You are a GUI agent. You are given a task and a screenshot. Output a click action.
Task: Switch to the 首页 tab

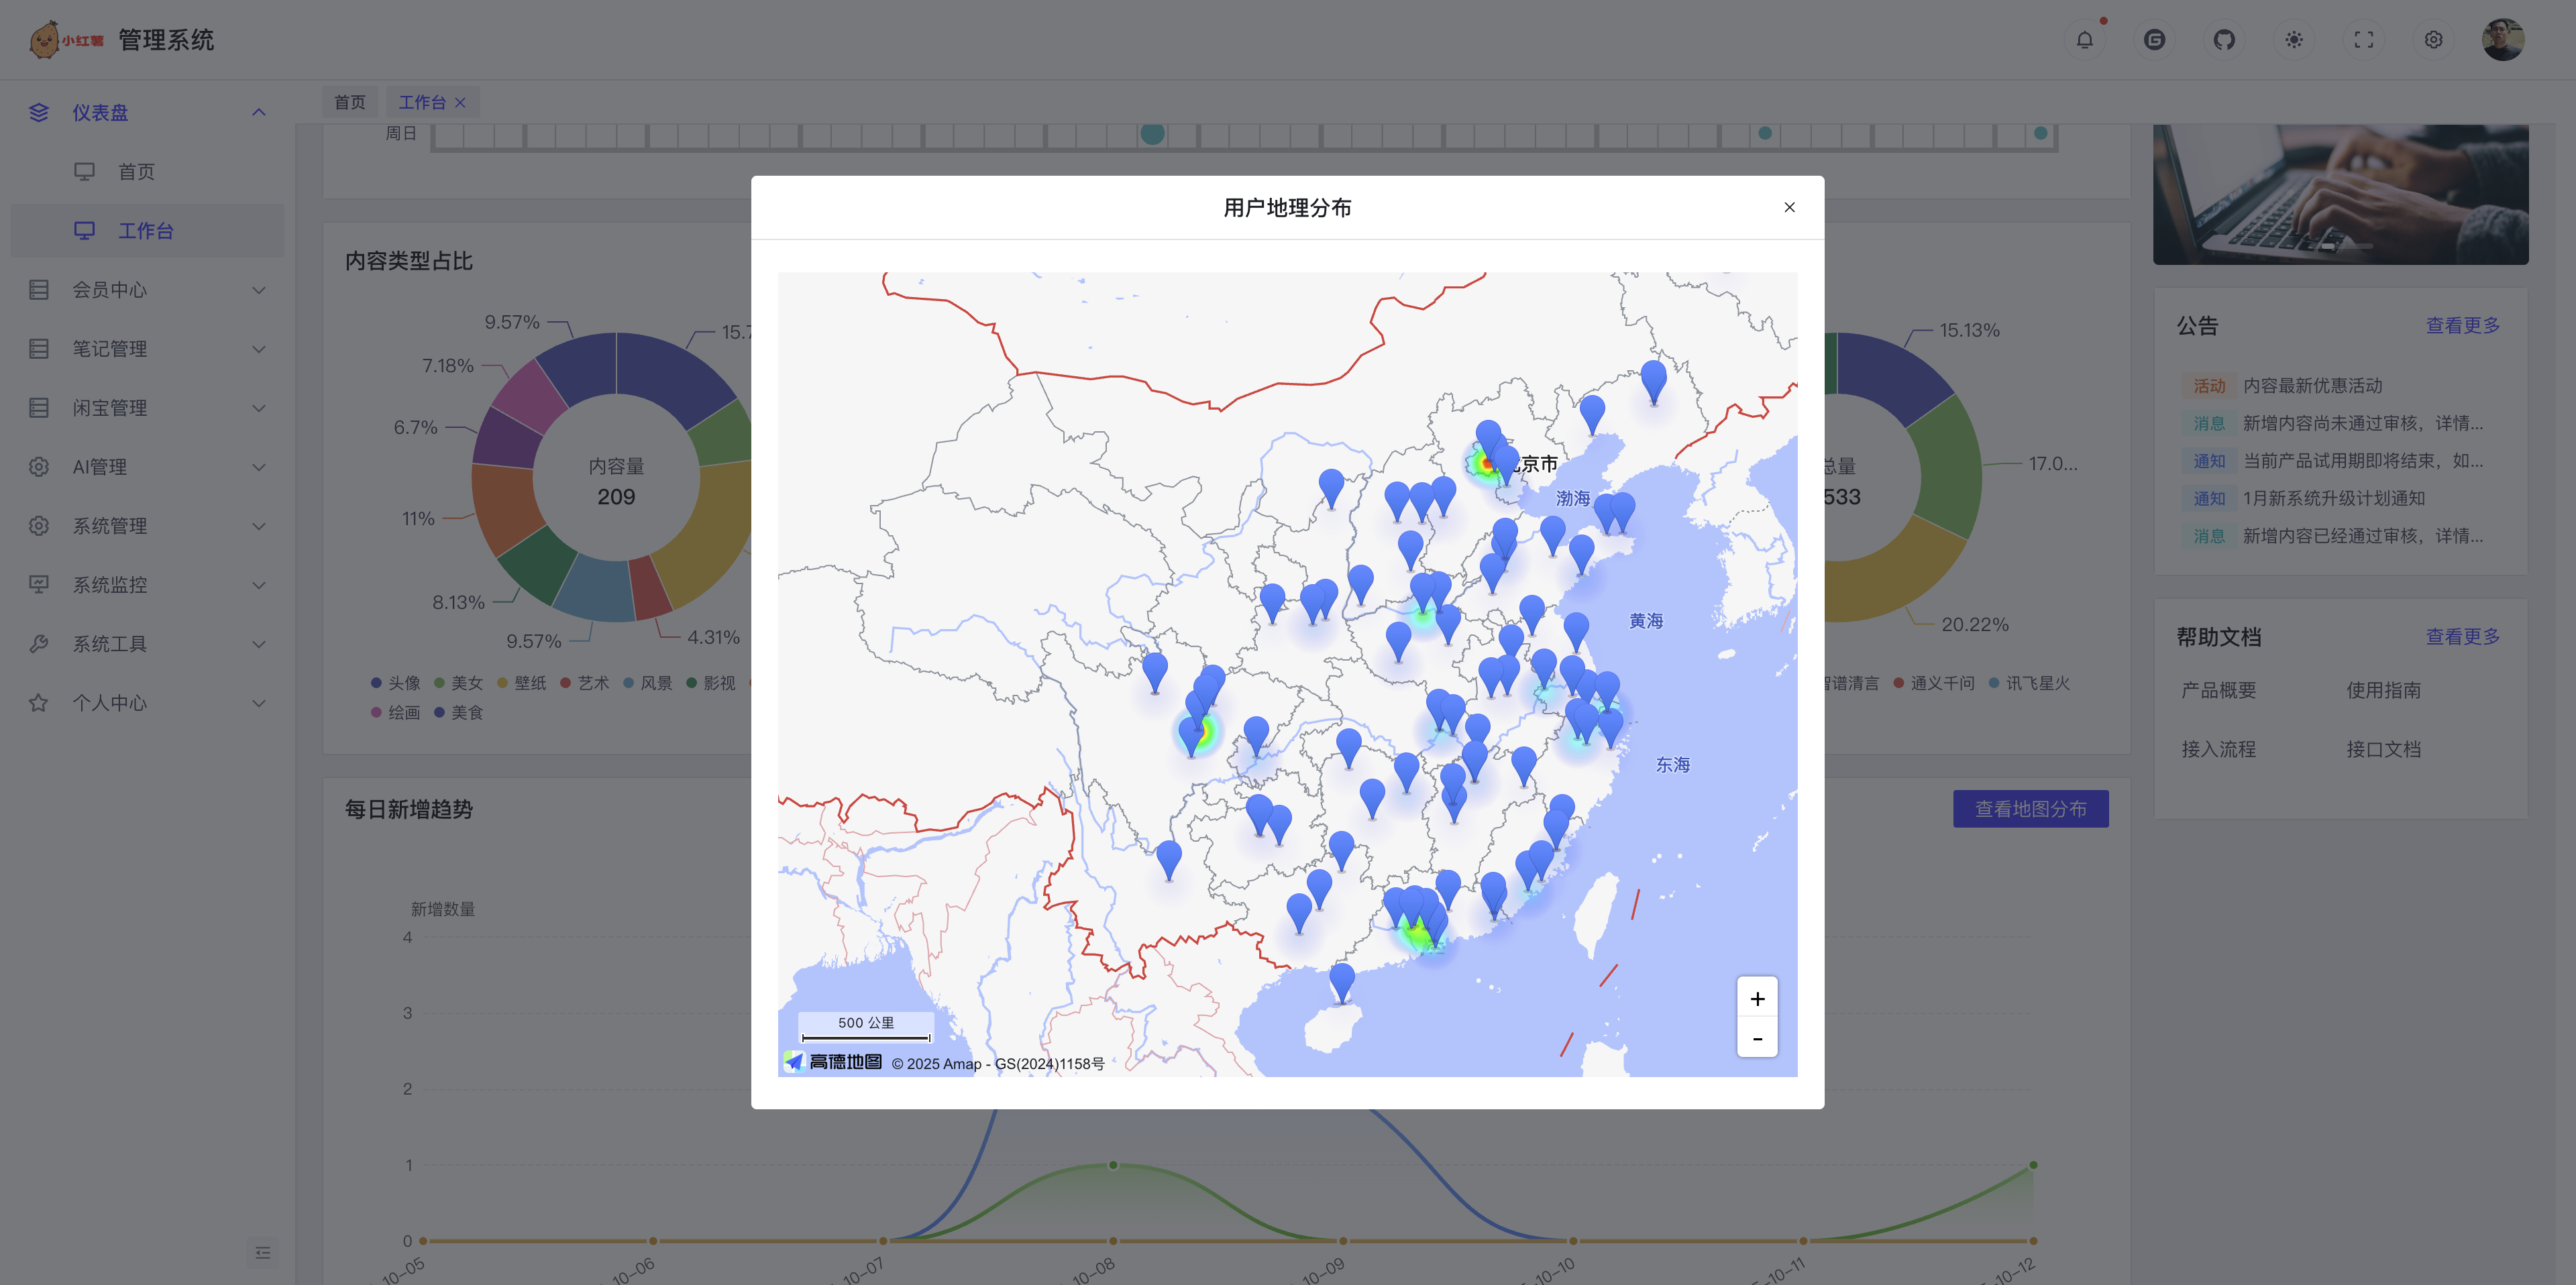point(350,102)
